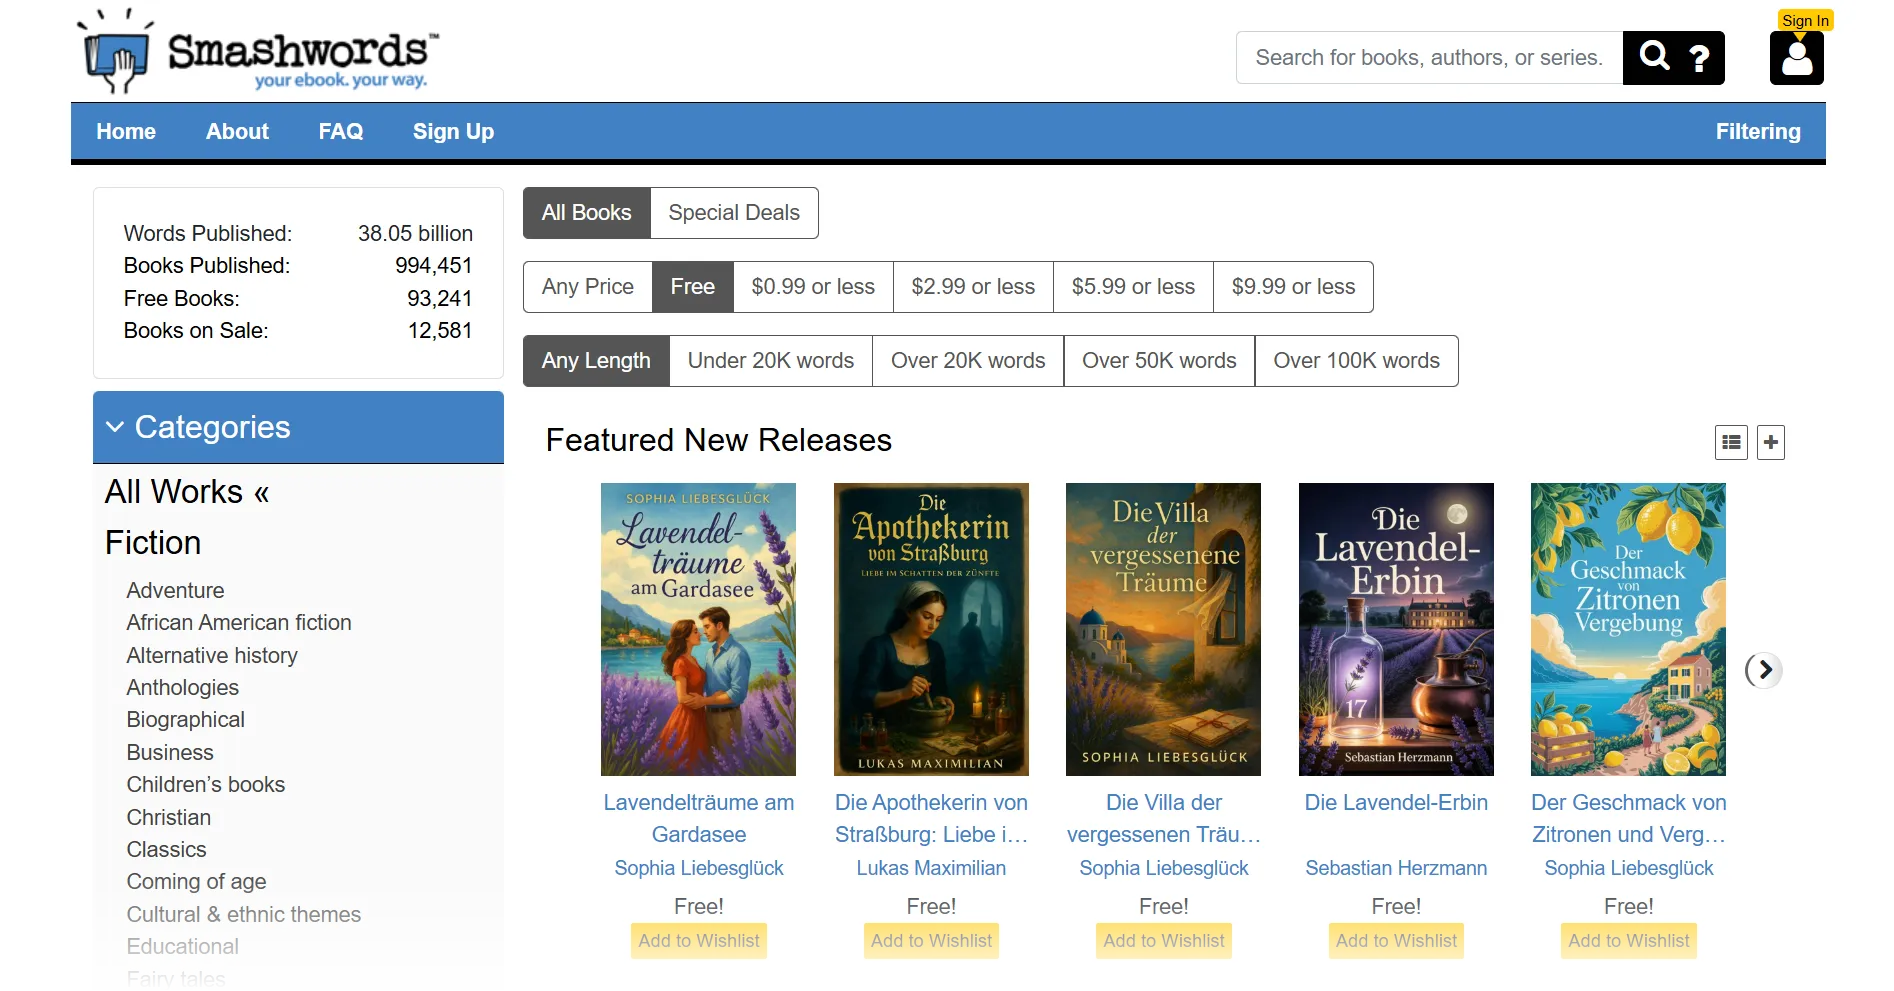Open author page for Lukas Maximilian
This screenshot has height=991, width=1894.
pos(930,868)
